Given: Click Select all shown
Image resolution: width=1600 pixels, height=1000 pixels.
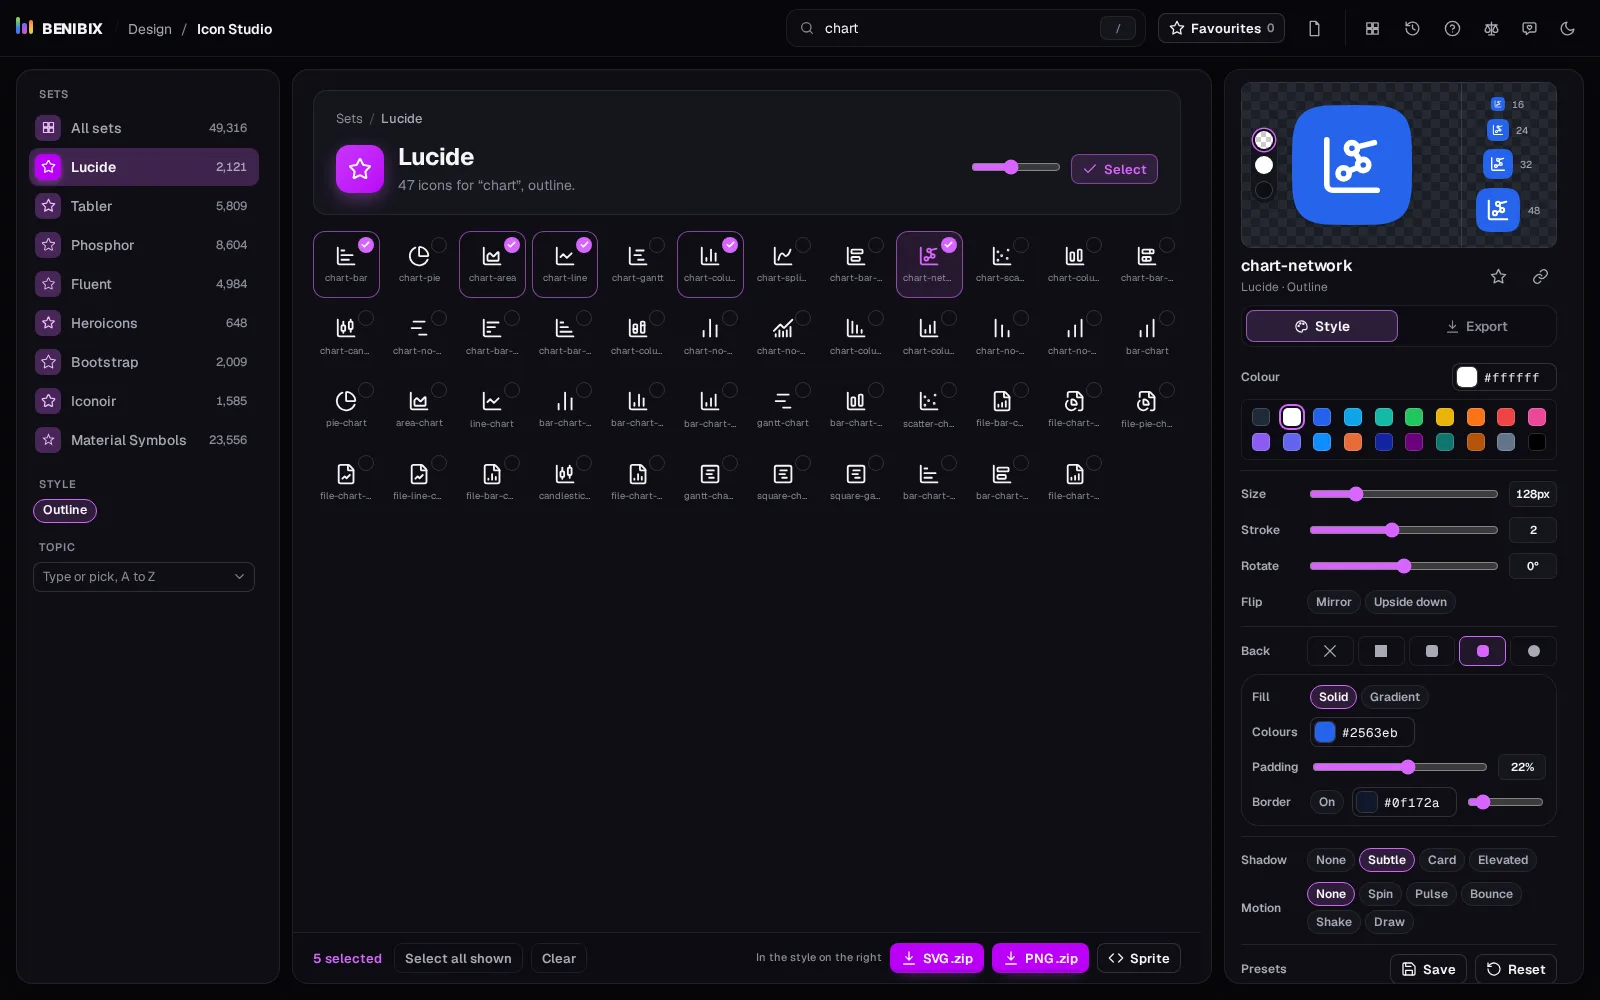Looking at the screenshot, I should (458, 958).
